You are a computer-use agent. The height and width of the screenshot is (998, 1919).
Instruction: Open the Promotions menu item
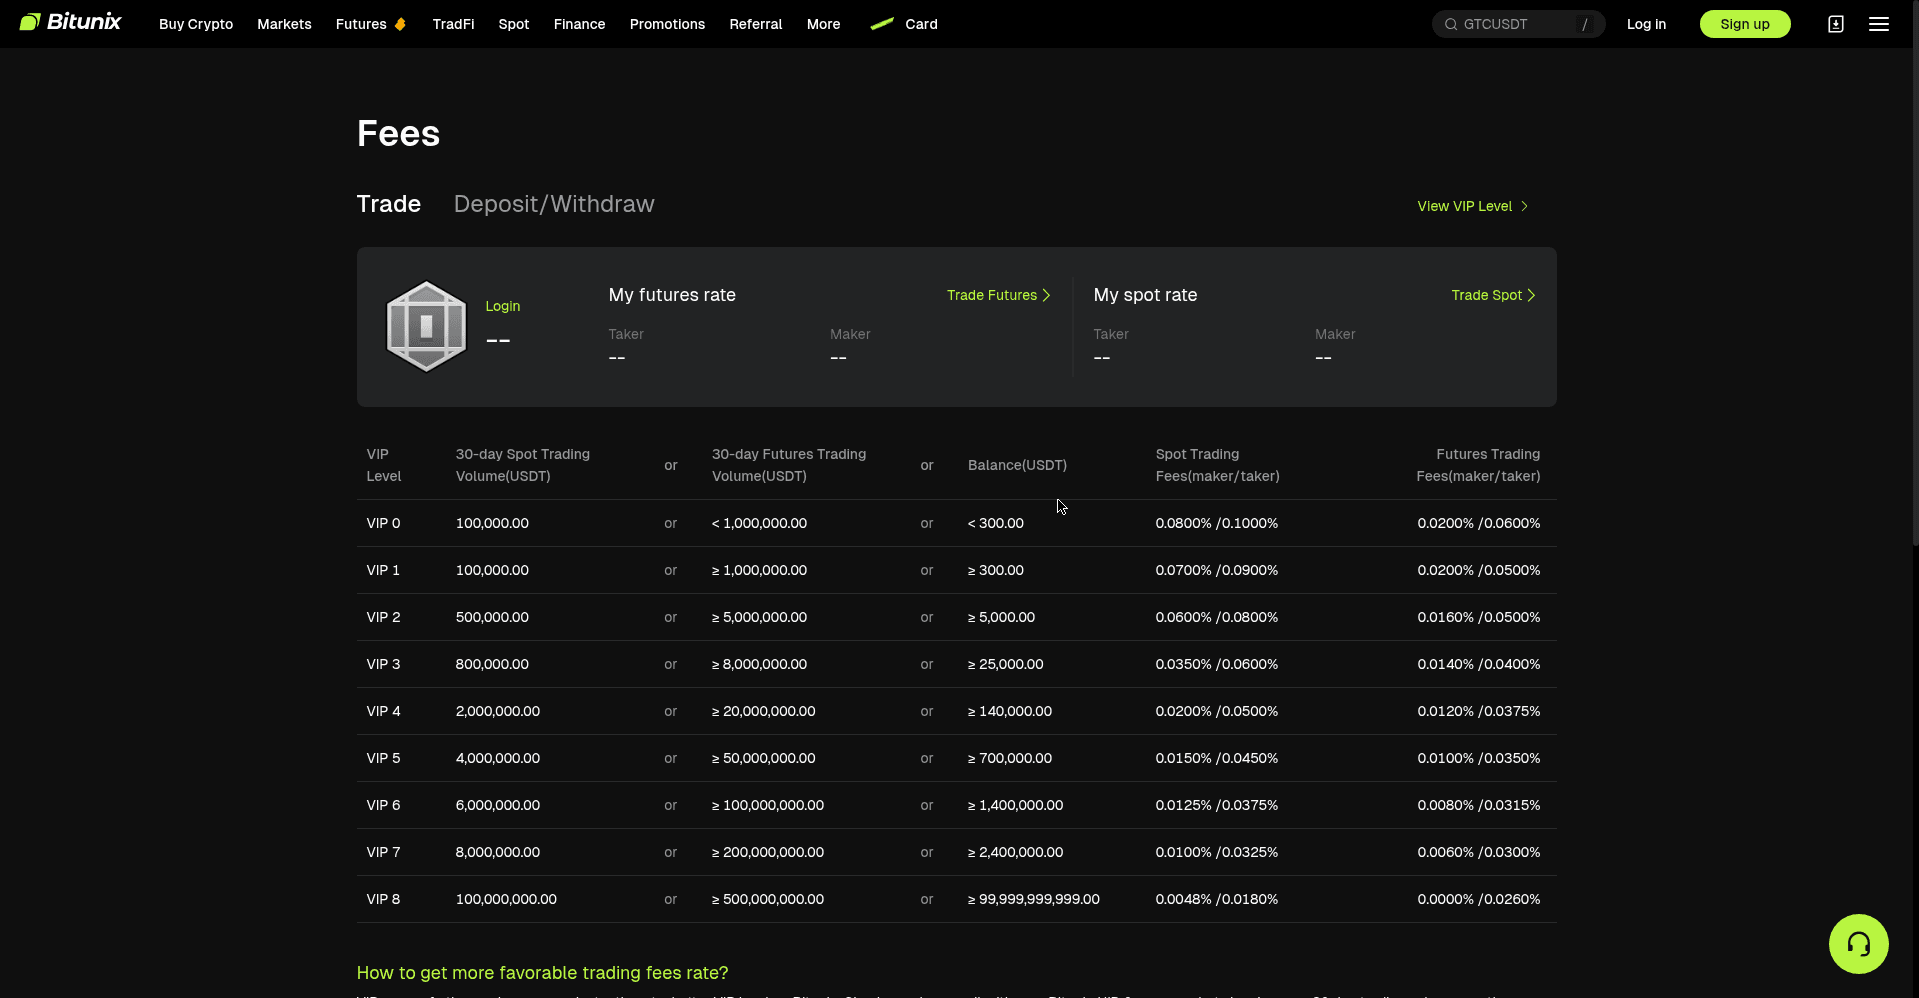pos(667,24)
